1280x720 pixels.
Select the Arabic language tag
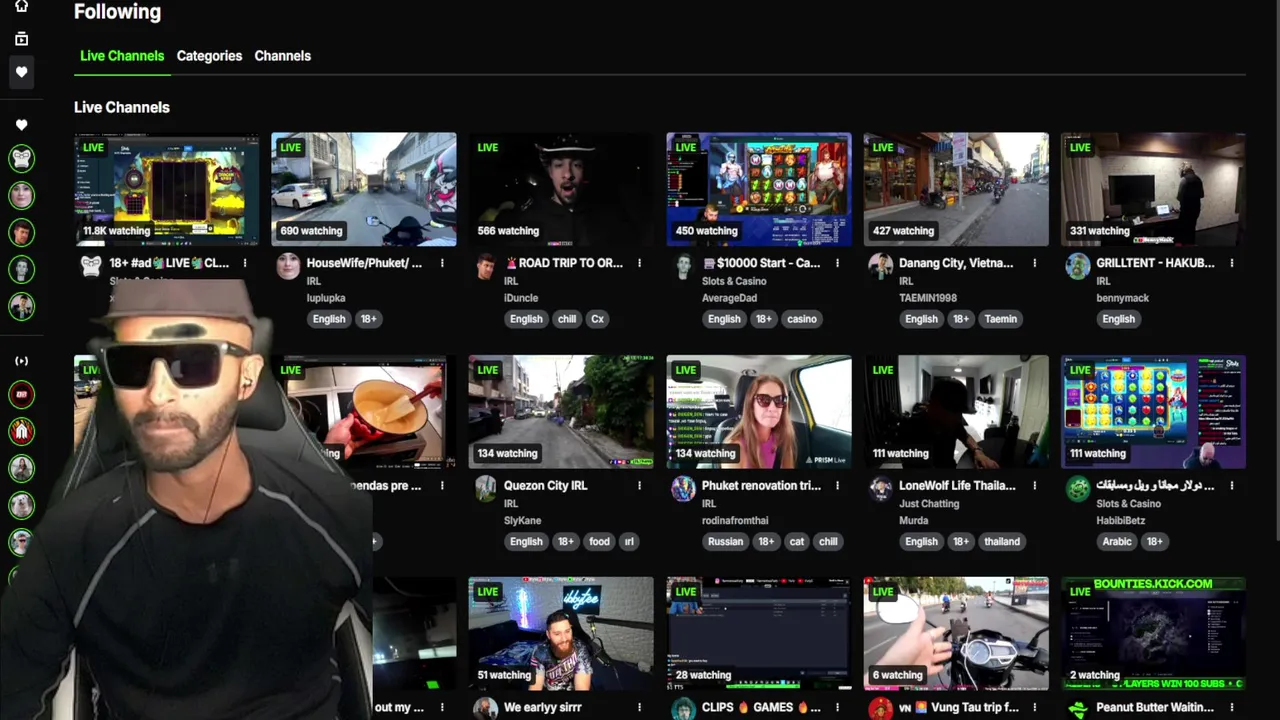point(1117,541)
